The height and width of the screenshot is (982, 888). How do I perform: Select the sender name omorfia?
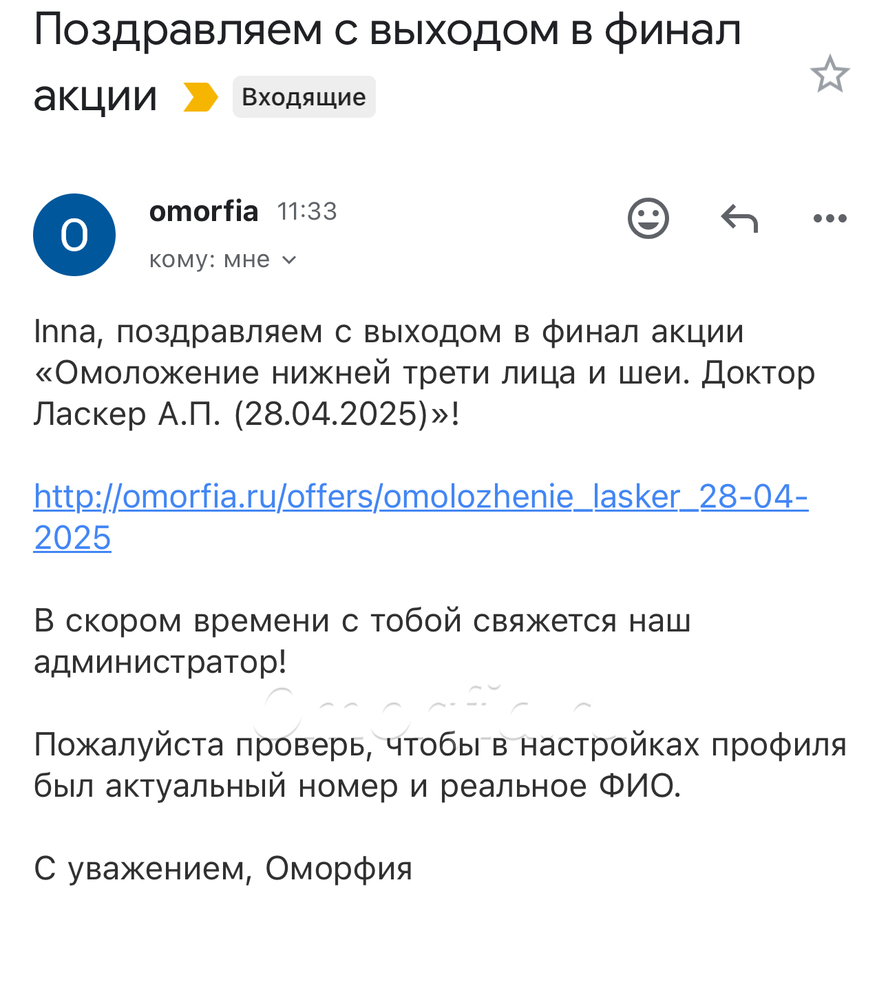click(204, 211)
